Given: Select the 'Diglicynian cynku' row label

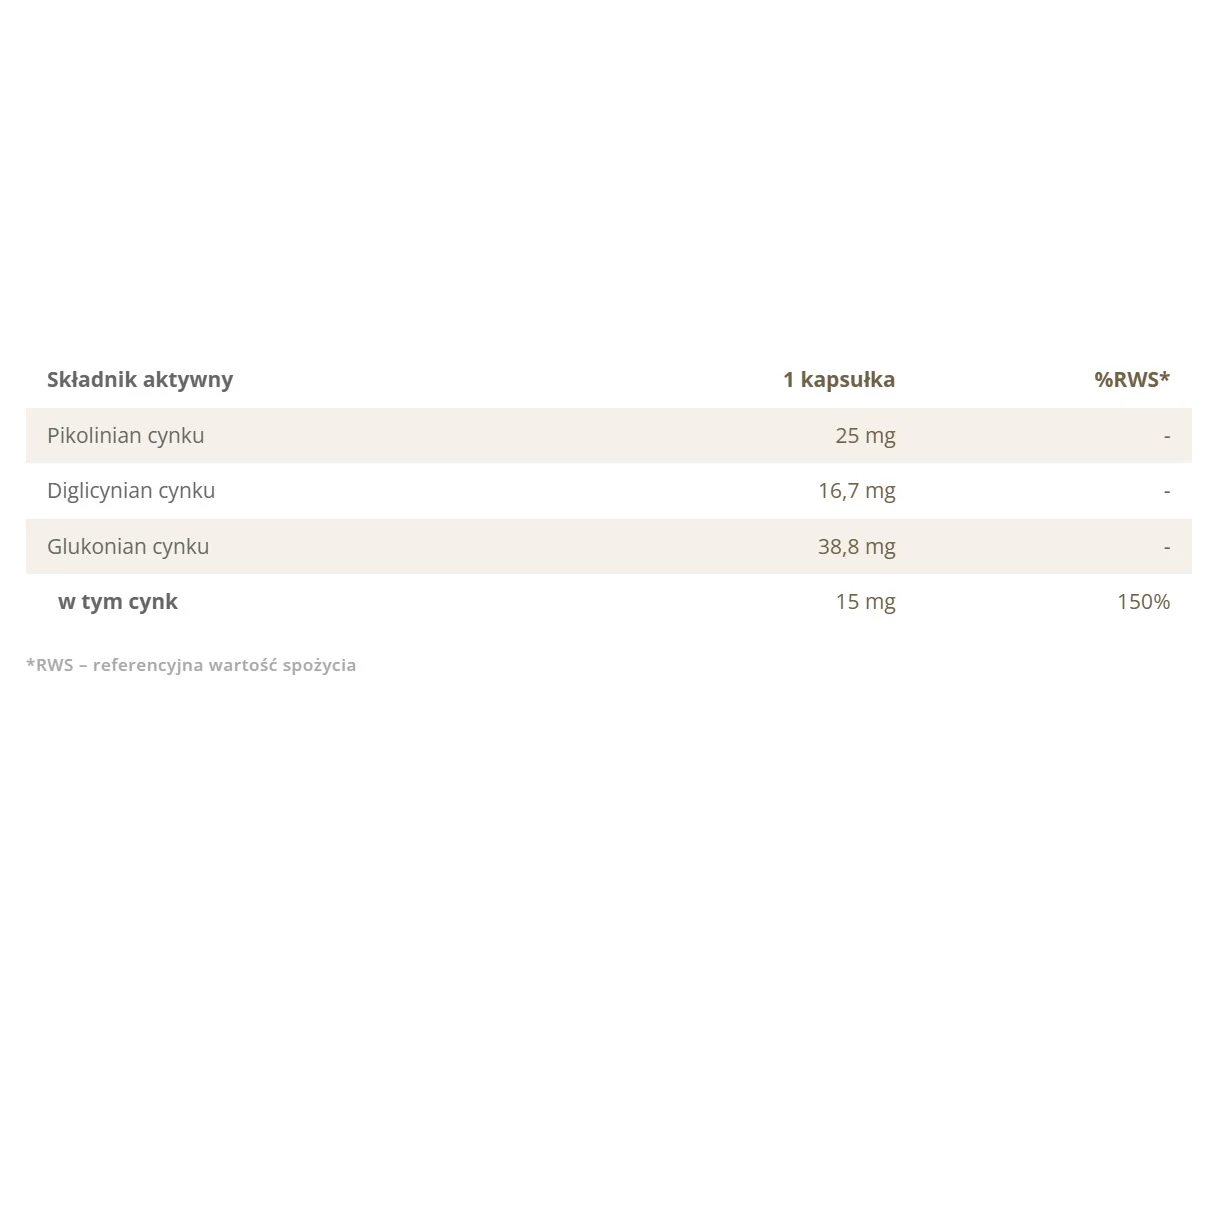Looking at the screenshot, I should pyautogui.click(x=131, y=491).
